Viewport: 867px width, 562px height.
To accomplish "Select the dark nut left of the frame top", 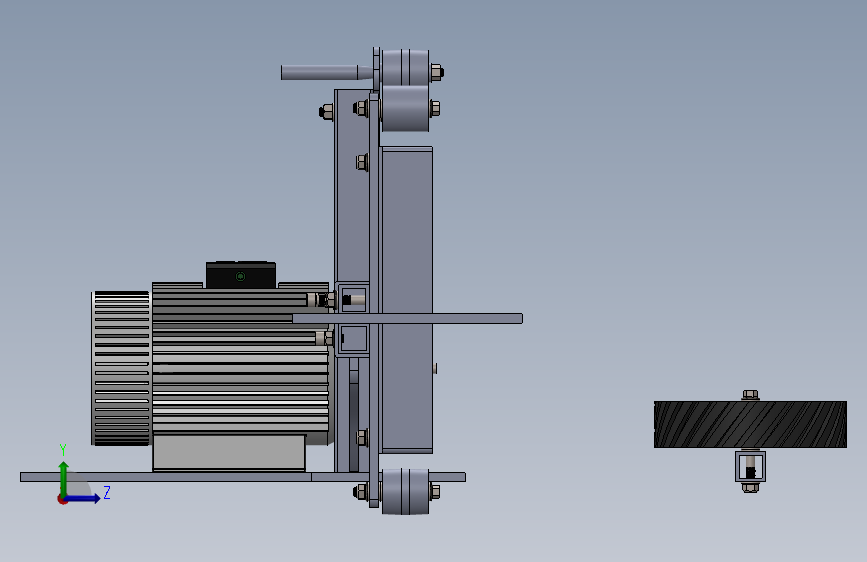I will (326, 112).
